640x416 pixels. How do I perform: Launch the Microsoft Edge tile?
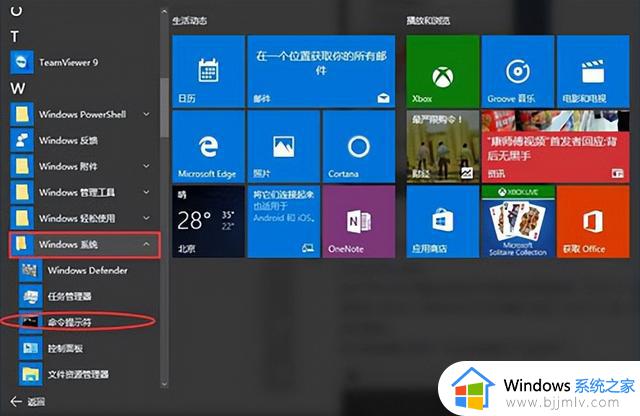pos(209,147)
